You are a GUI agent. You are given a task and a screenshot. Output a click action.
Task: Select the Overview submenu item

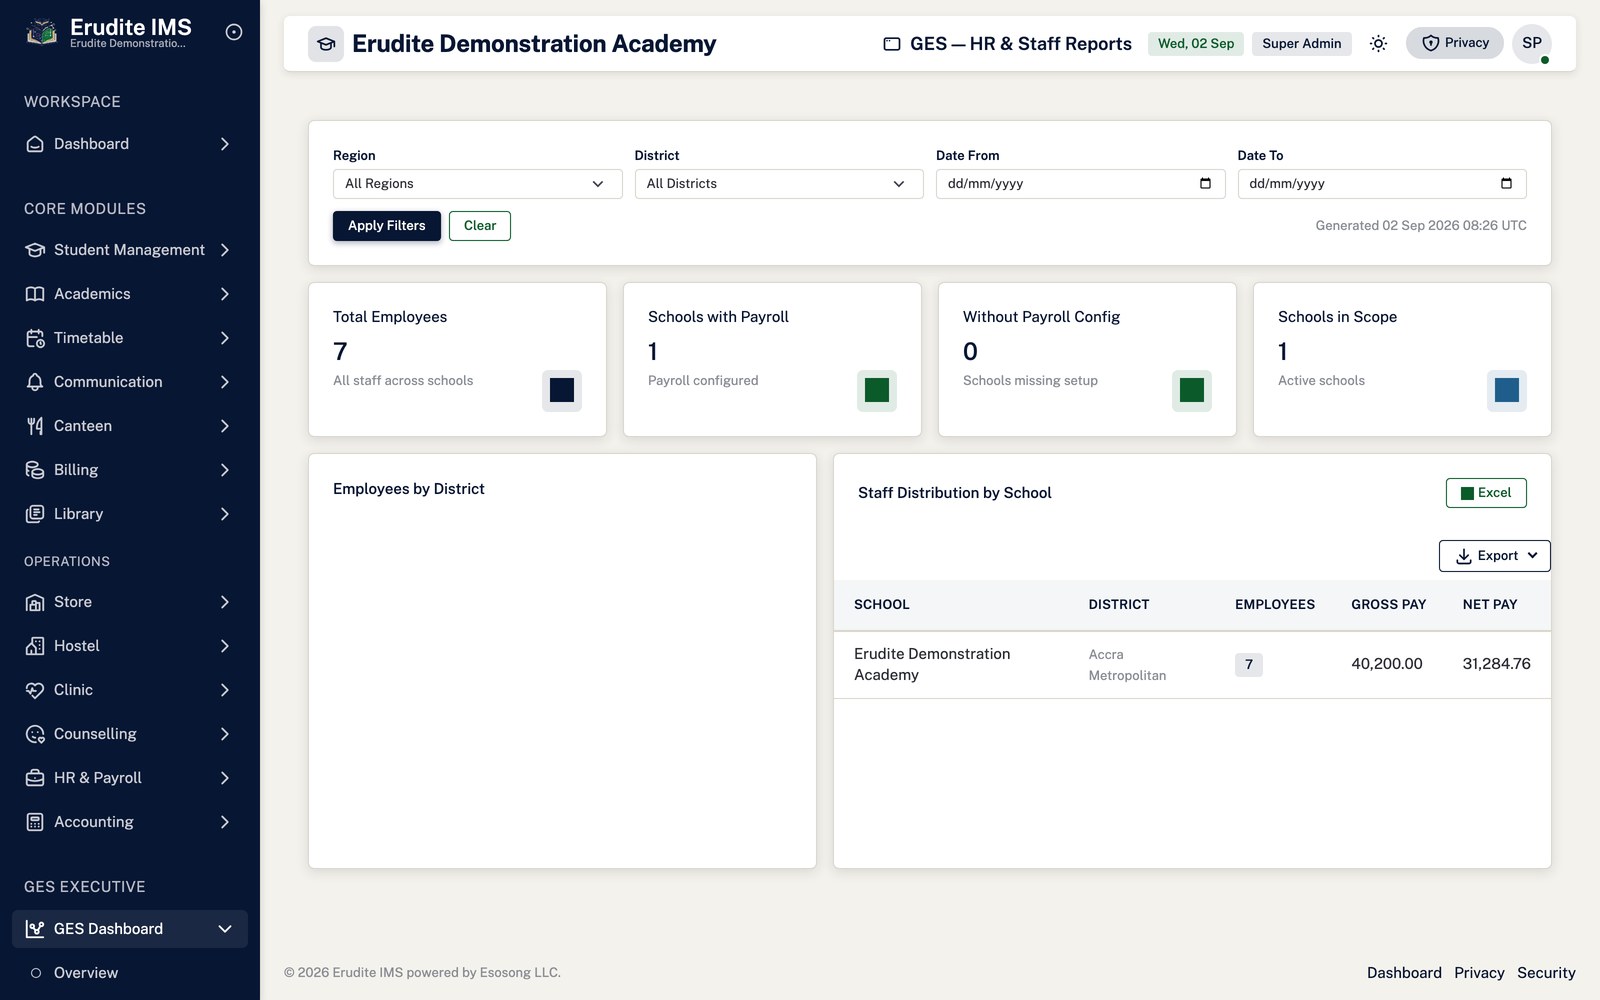coord(130,973)
